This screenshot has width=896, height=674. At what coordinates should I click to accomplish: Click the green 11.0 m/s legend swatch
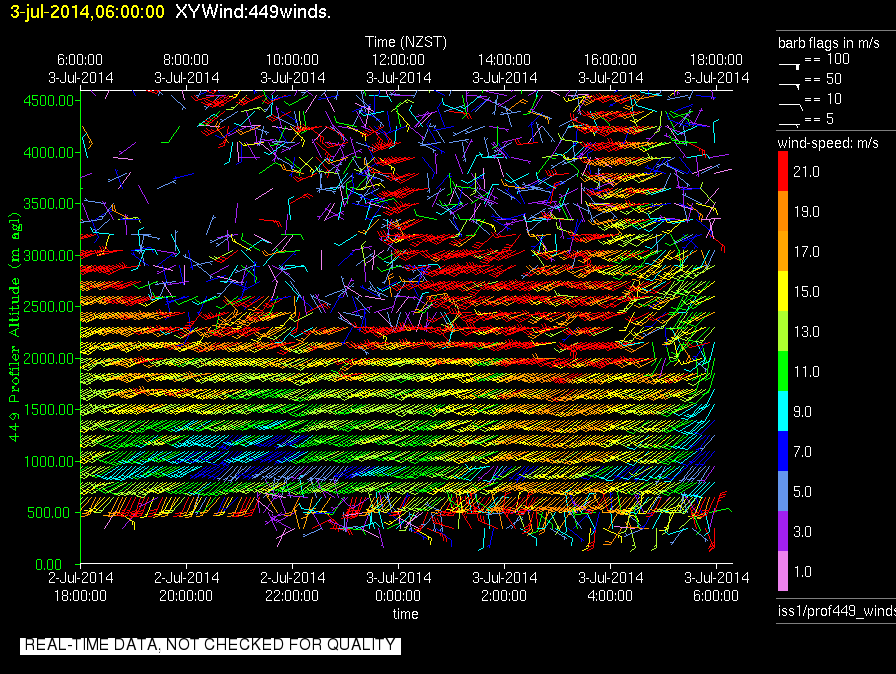783,371
